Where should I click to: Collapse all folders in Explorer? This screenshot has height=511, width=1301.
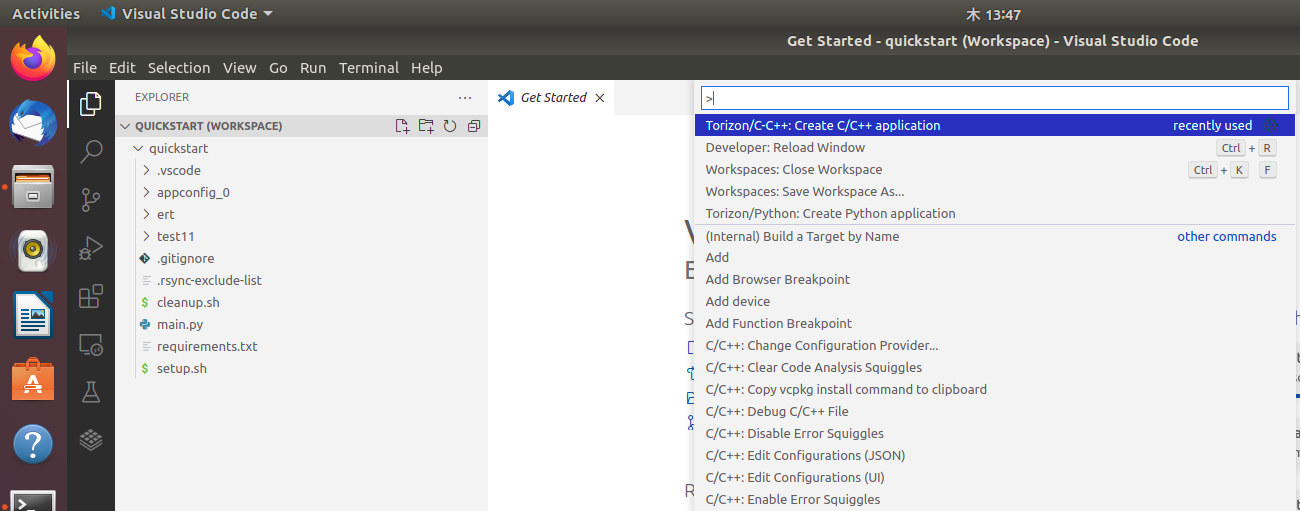(x=474, y=126)
